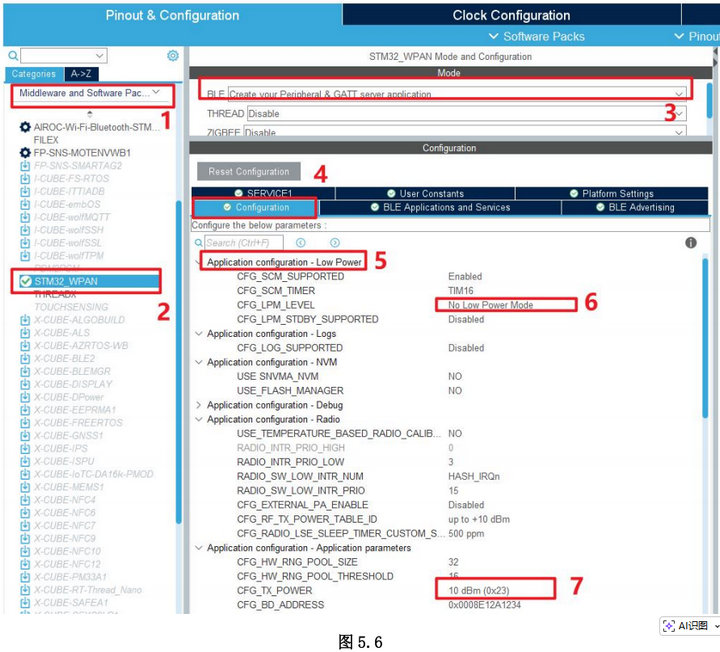Open the Middleware and Software Packs category dropdown
This screenshot has height=652, width=720.
(92, 93)
